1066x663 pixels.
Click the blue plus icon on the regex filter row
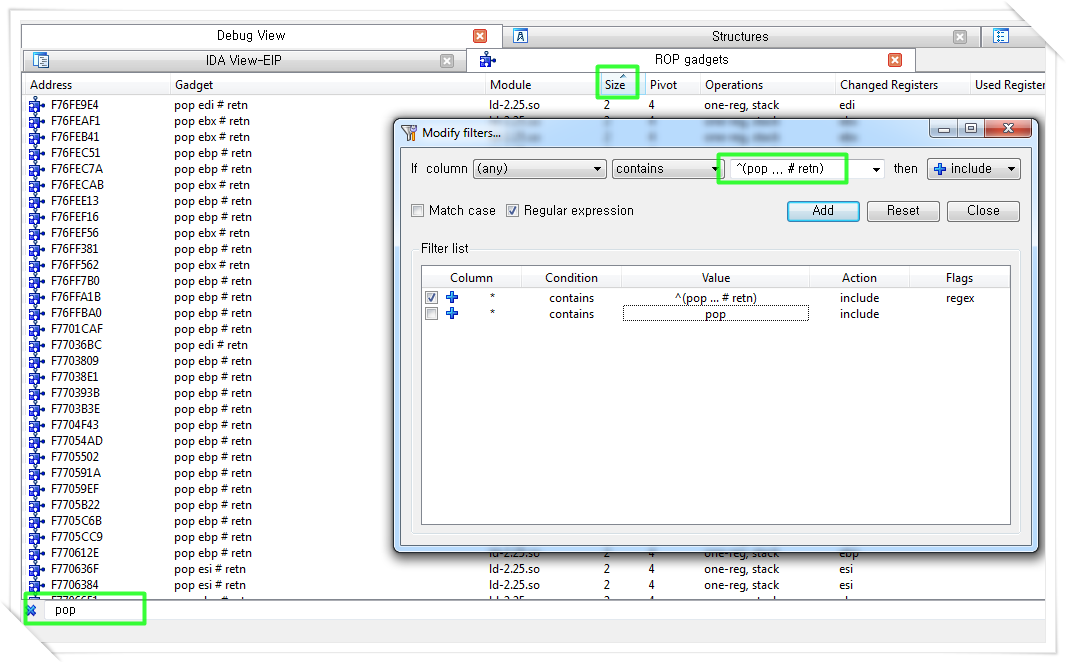451,297
